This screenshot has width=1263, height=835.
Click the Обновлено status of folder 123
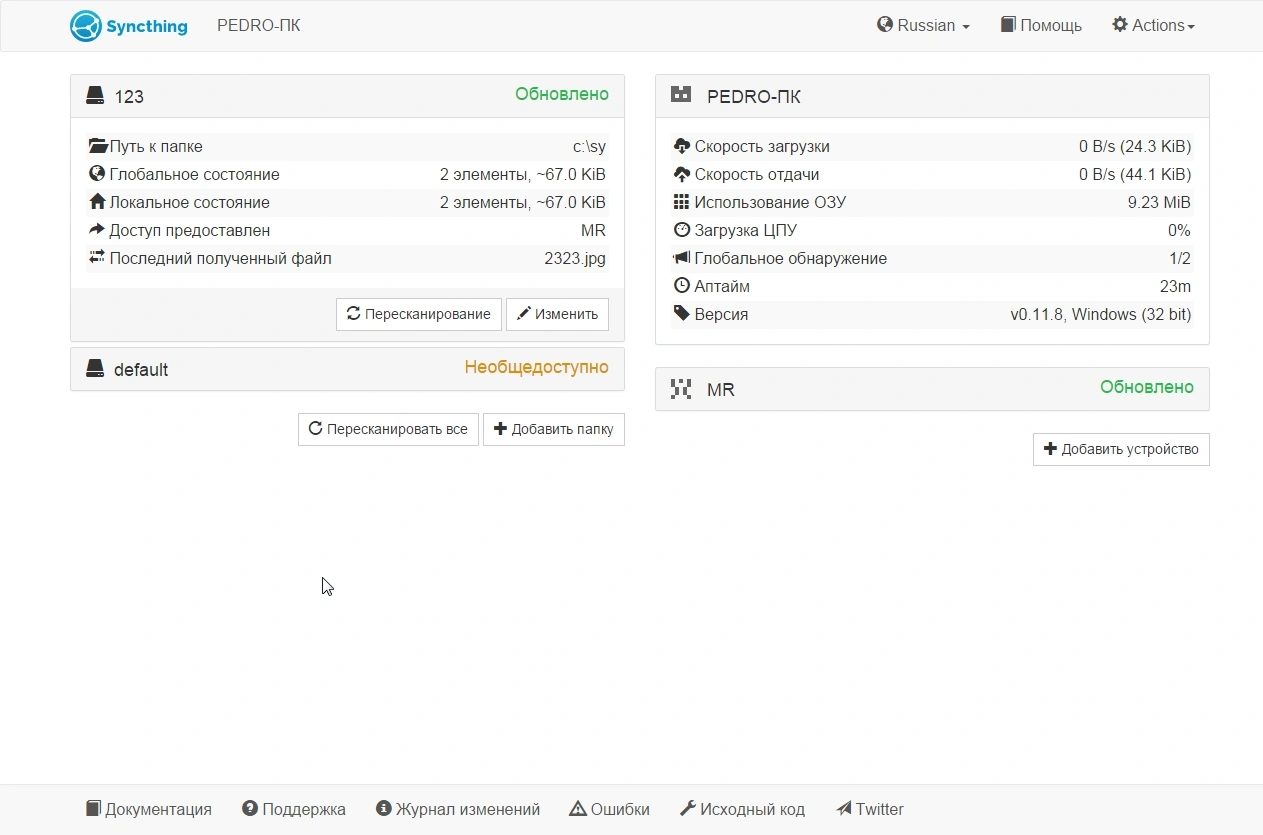coord(562,94)
